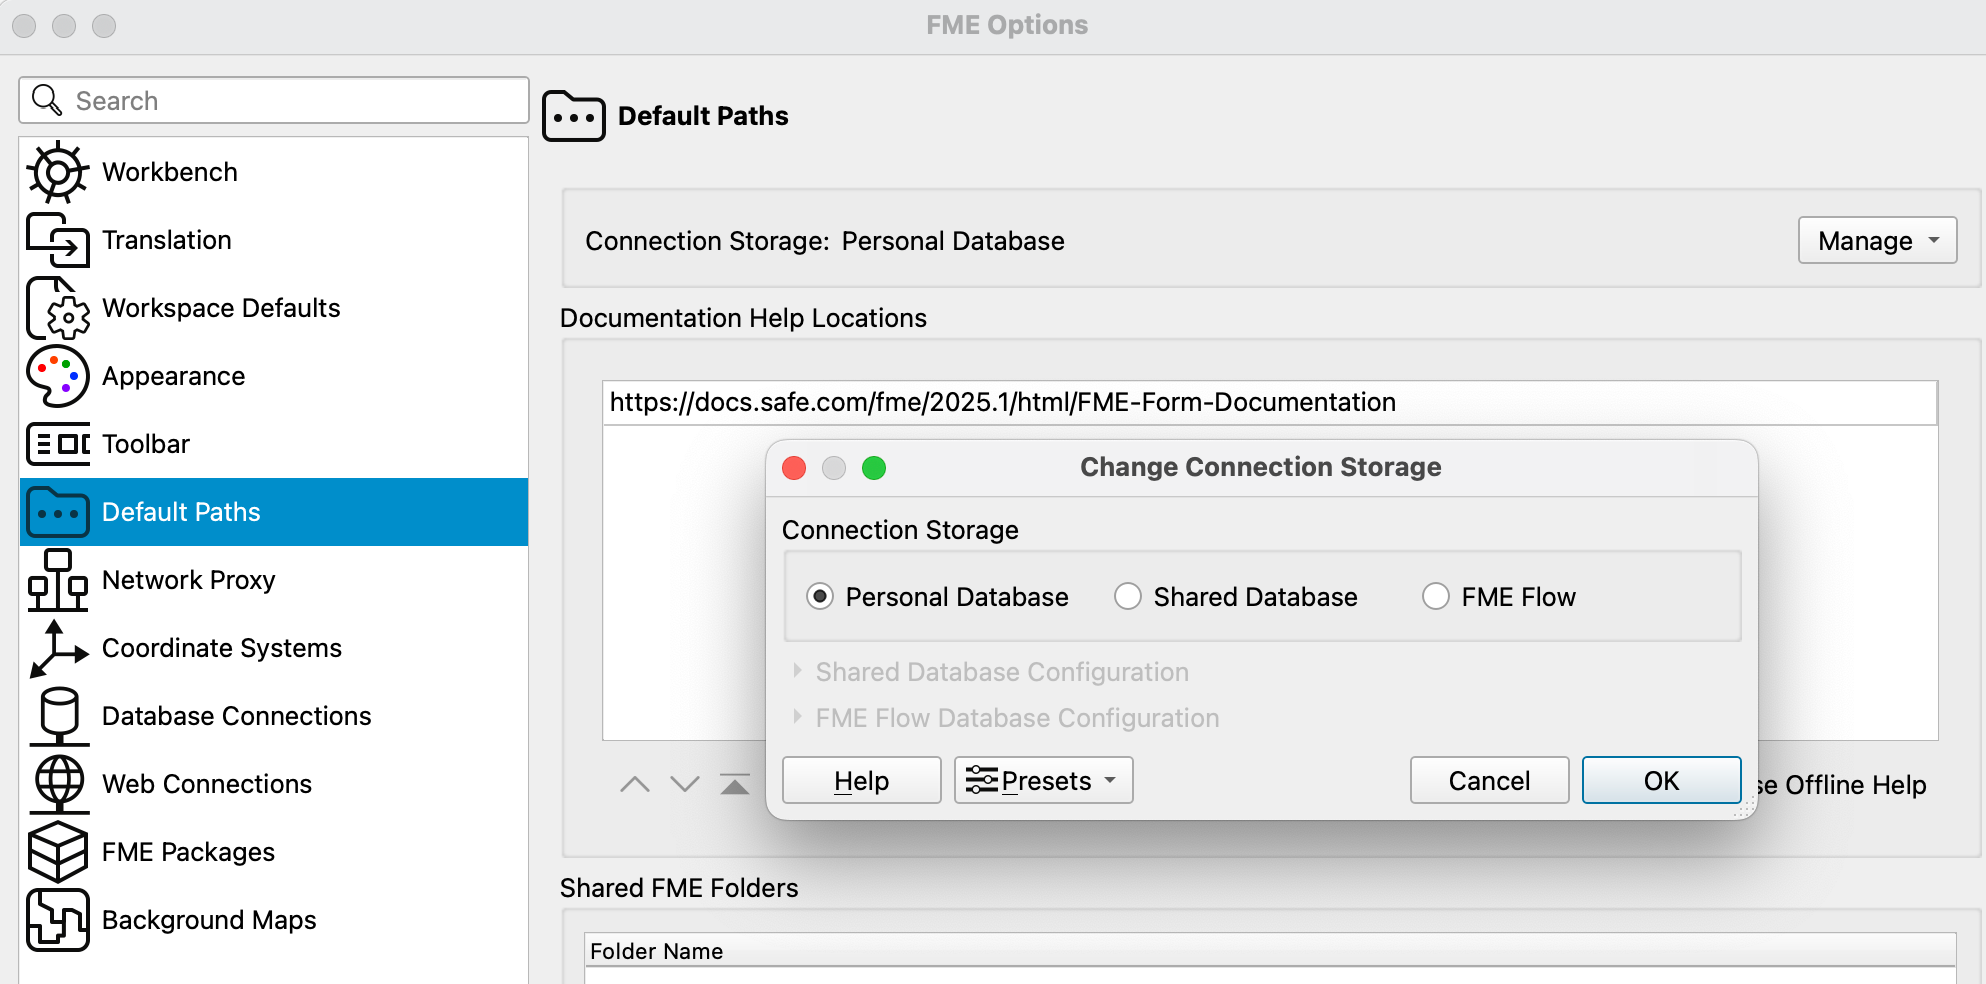1986x984 pixels.
Task: Open the Manage dropdown
Action: (1877, 241)
